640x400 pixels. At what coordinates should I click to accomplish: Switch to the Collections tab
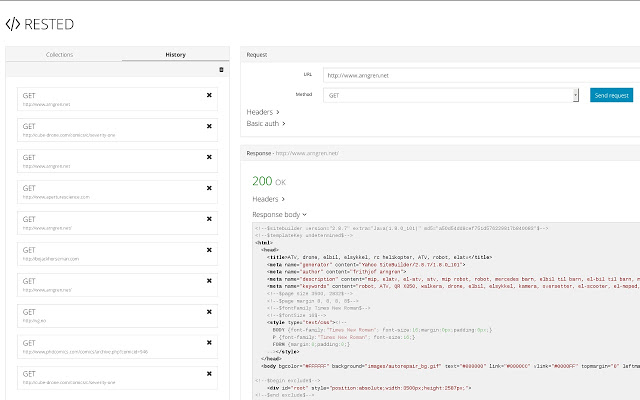pos(63,55)
